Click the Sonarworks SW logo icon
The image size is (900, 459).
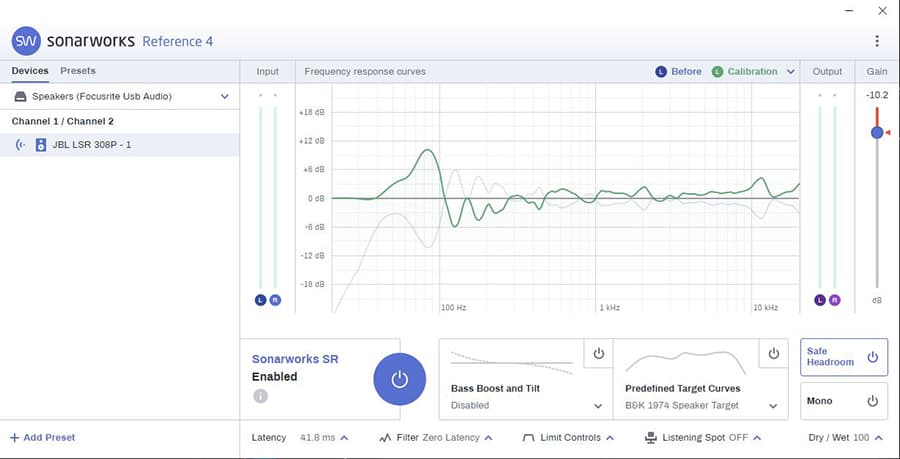26,41
